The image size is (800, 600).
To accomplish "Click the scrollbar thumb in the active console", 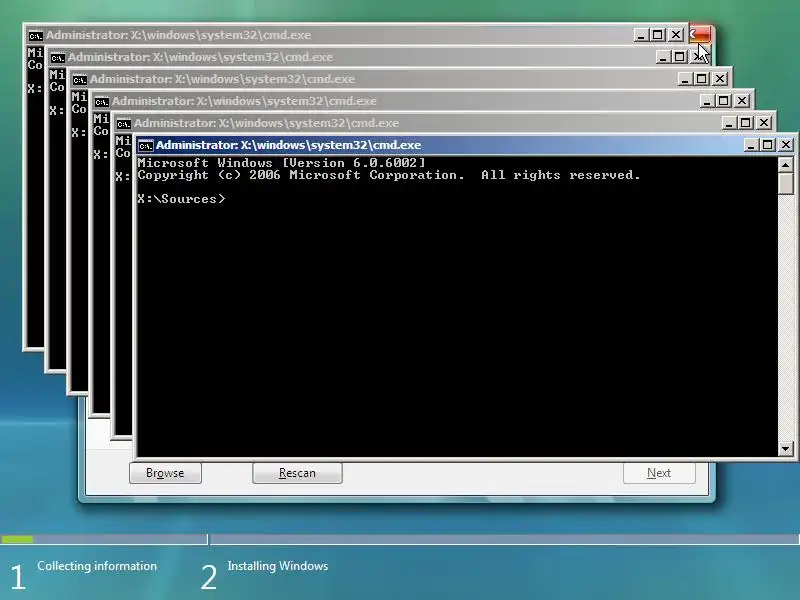I will [x=785, y=183].
